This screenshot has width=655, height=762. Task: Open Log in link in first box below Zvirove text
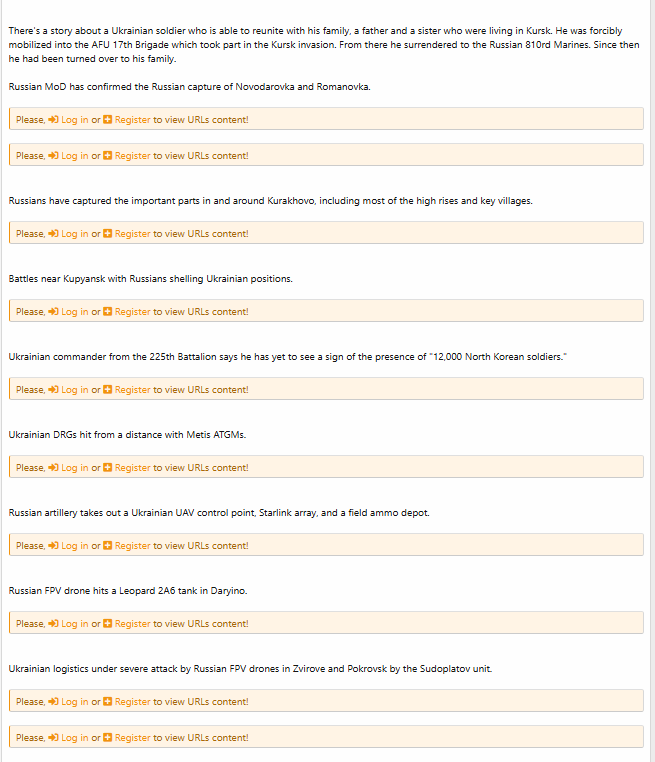point(74,702)
